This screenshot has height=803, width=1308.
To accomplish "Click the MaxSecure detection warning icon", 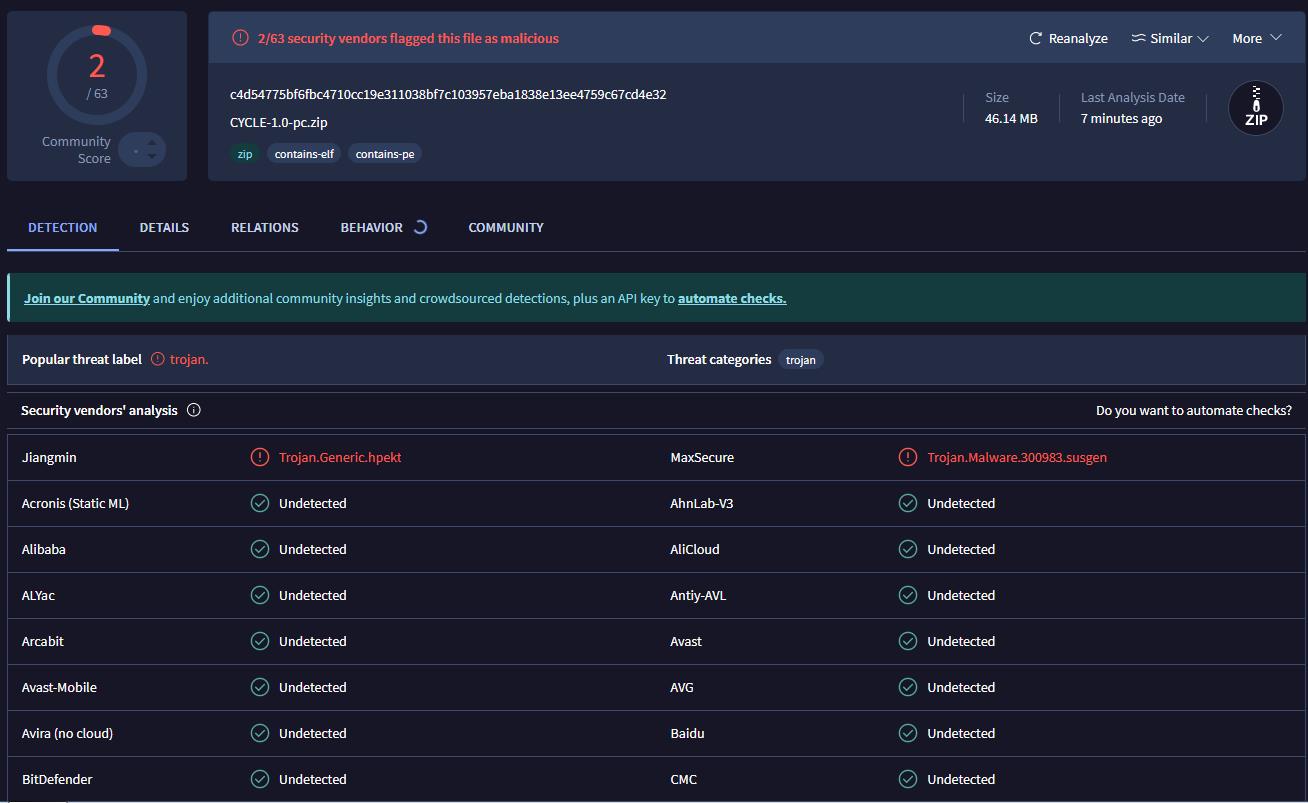I will click(x=908, y=457).
